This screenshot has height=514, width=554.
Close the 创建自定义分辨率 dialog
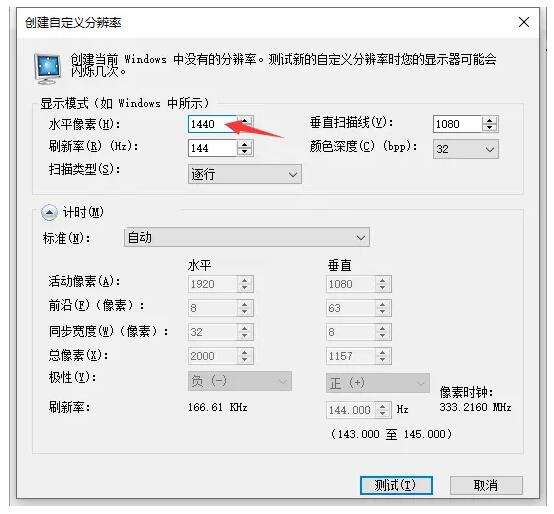(524, 23)
